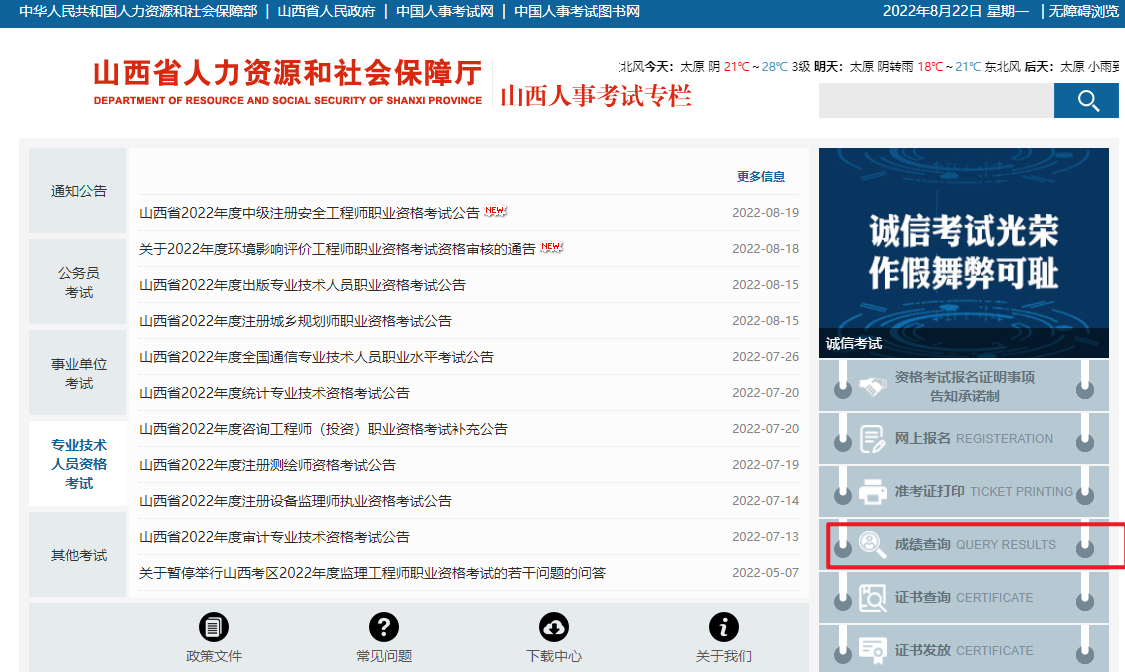Open the 关于我们 info icon

724,627
